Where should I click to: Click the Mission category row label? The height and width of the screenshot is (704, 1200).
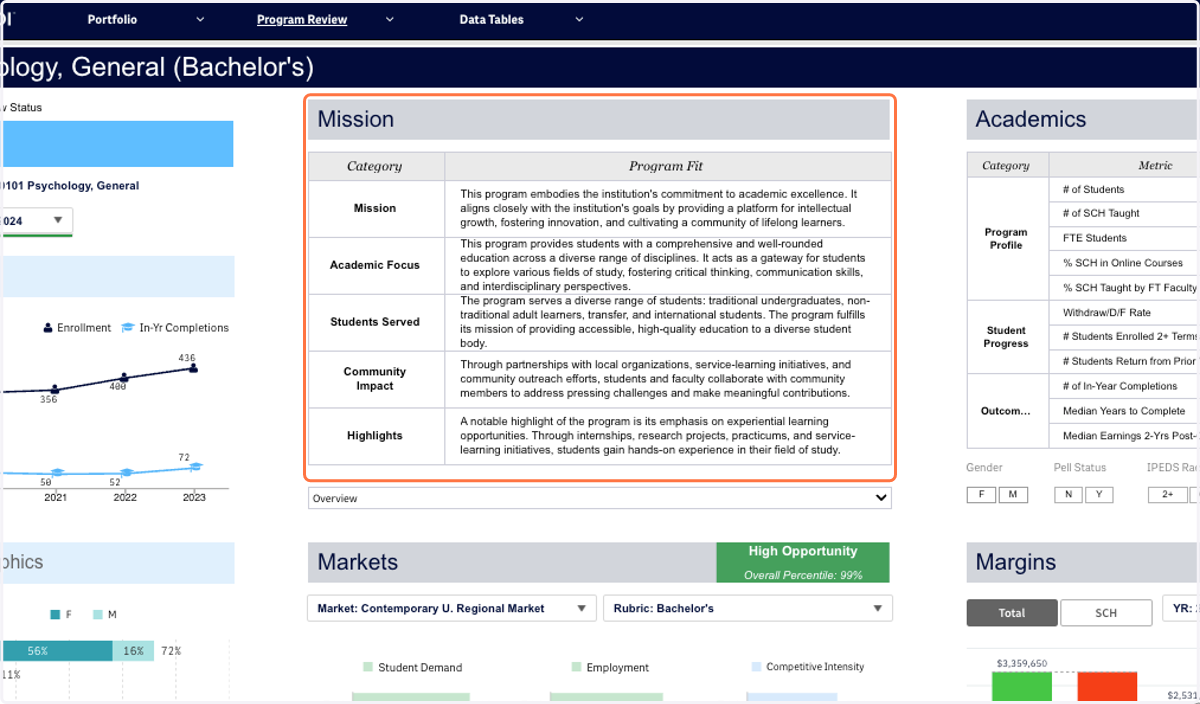[x=375, y=208]
